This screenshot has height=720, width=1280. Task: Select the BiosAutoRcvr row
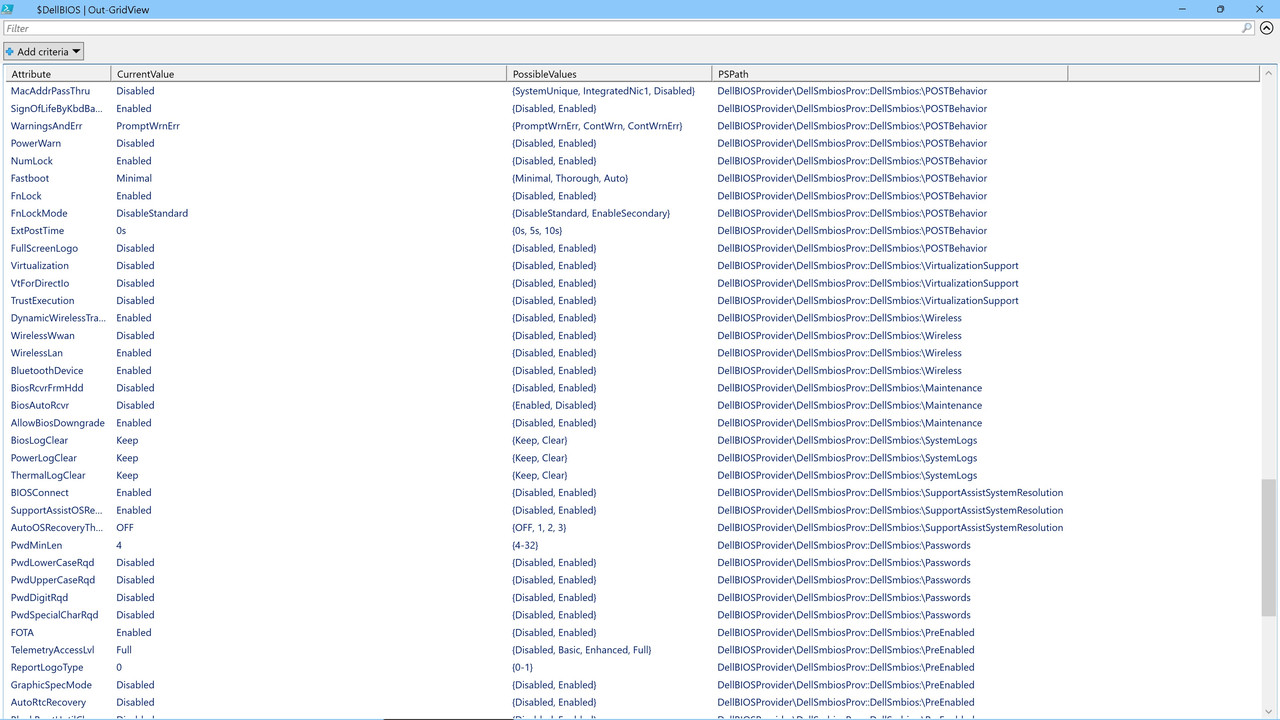point(632,406)
